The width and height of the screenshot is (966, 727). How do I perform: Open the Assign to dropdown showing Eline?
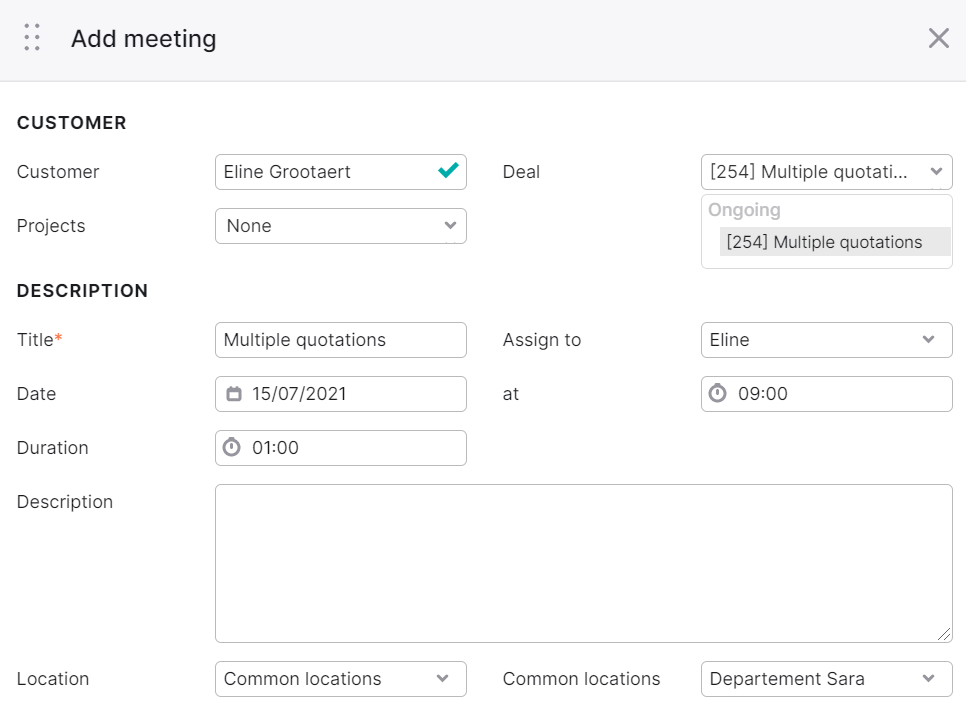coord(827,340)
